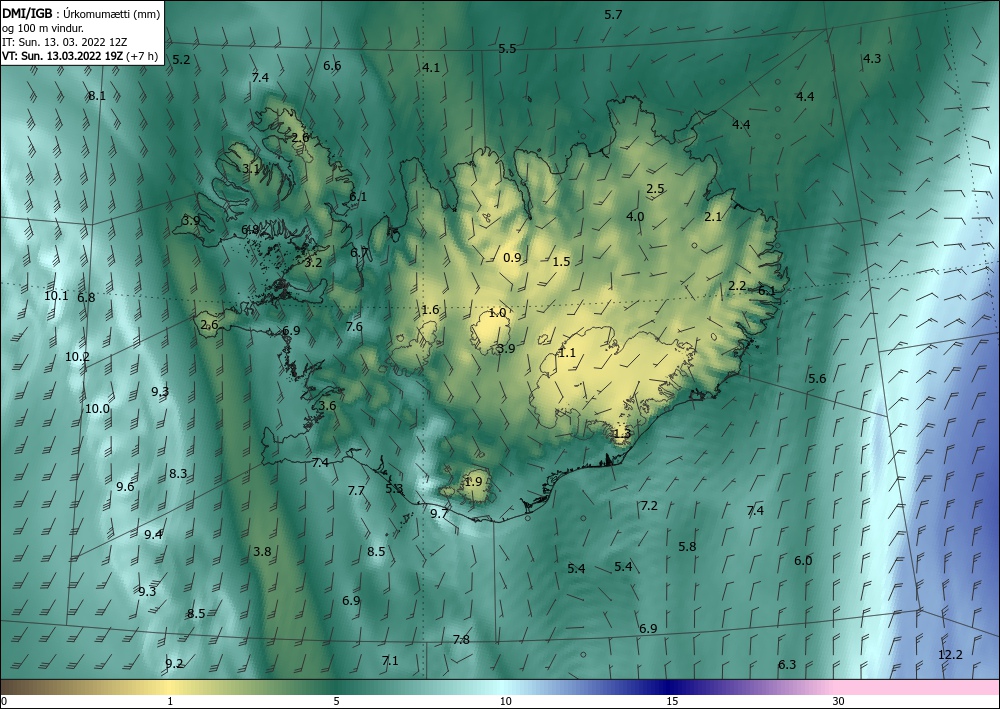
Task: Click the map value '1.3'
Action: (622, 434)
